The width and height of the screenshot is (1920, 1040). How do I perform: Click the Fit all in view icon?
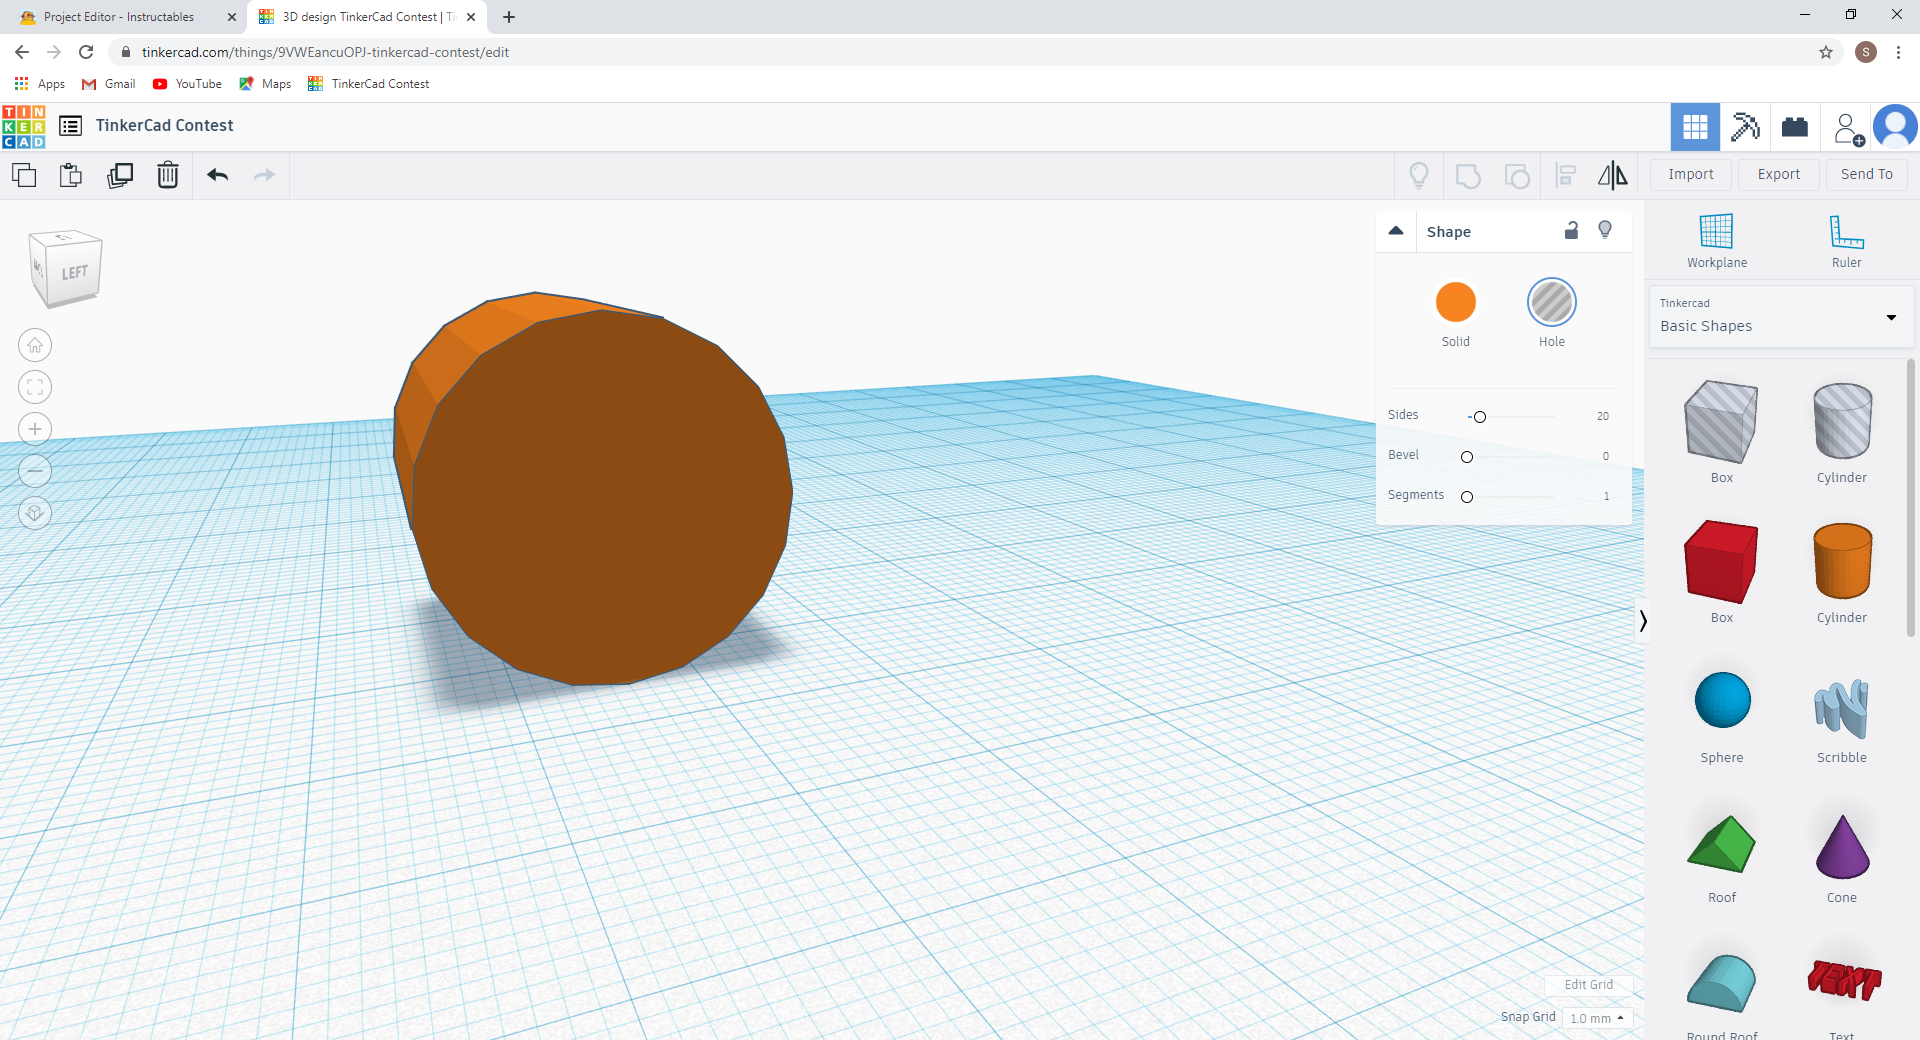[x=35, y=387]
